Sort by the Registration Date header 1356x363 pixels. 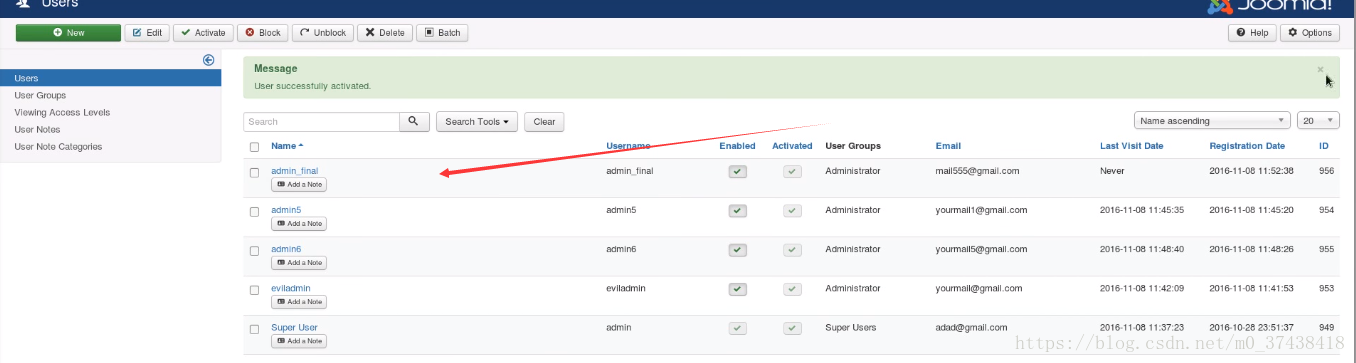click(1247, 146)
